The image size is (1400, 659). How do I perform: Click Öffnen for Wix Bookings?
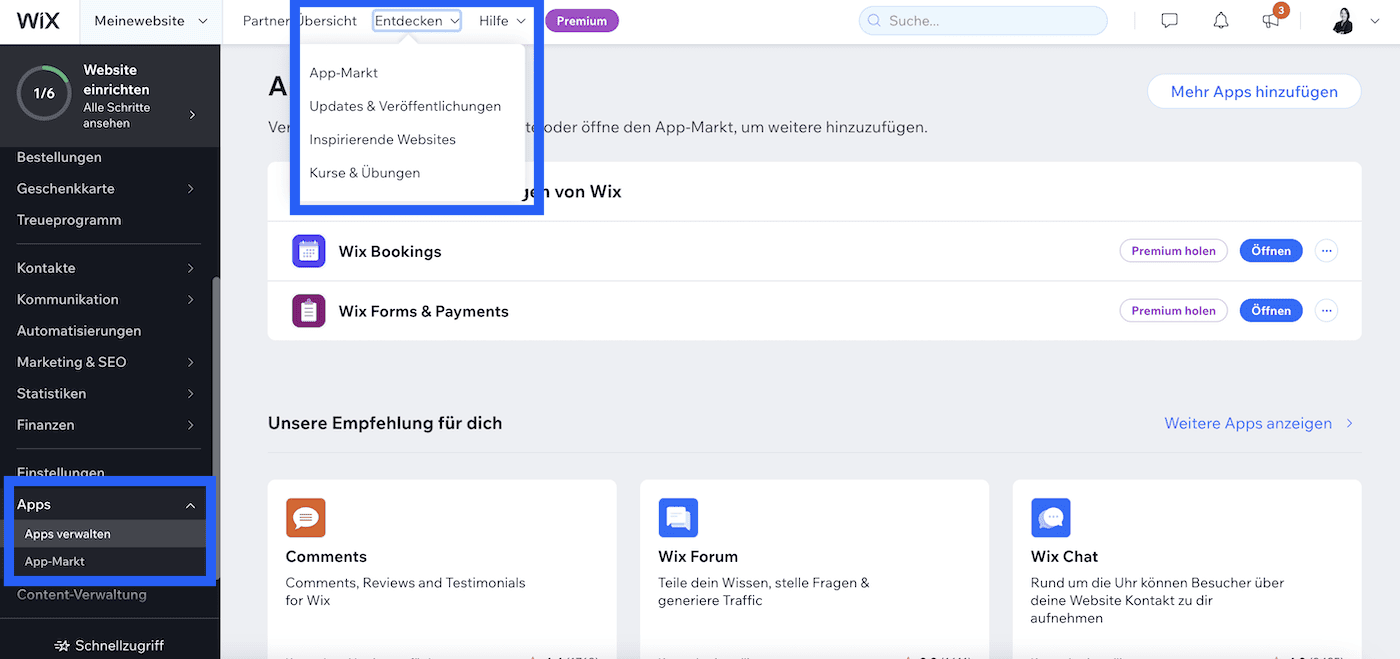tap(1271, 251)
